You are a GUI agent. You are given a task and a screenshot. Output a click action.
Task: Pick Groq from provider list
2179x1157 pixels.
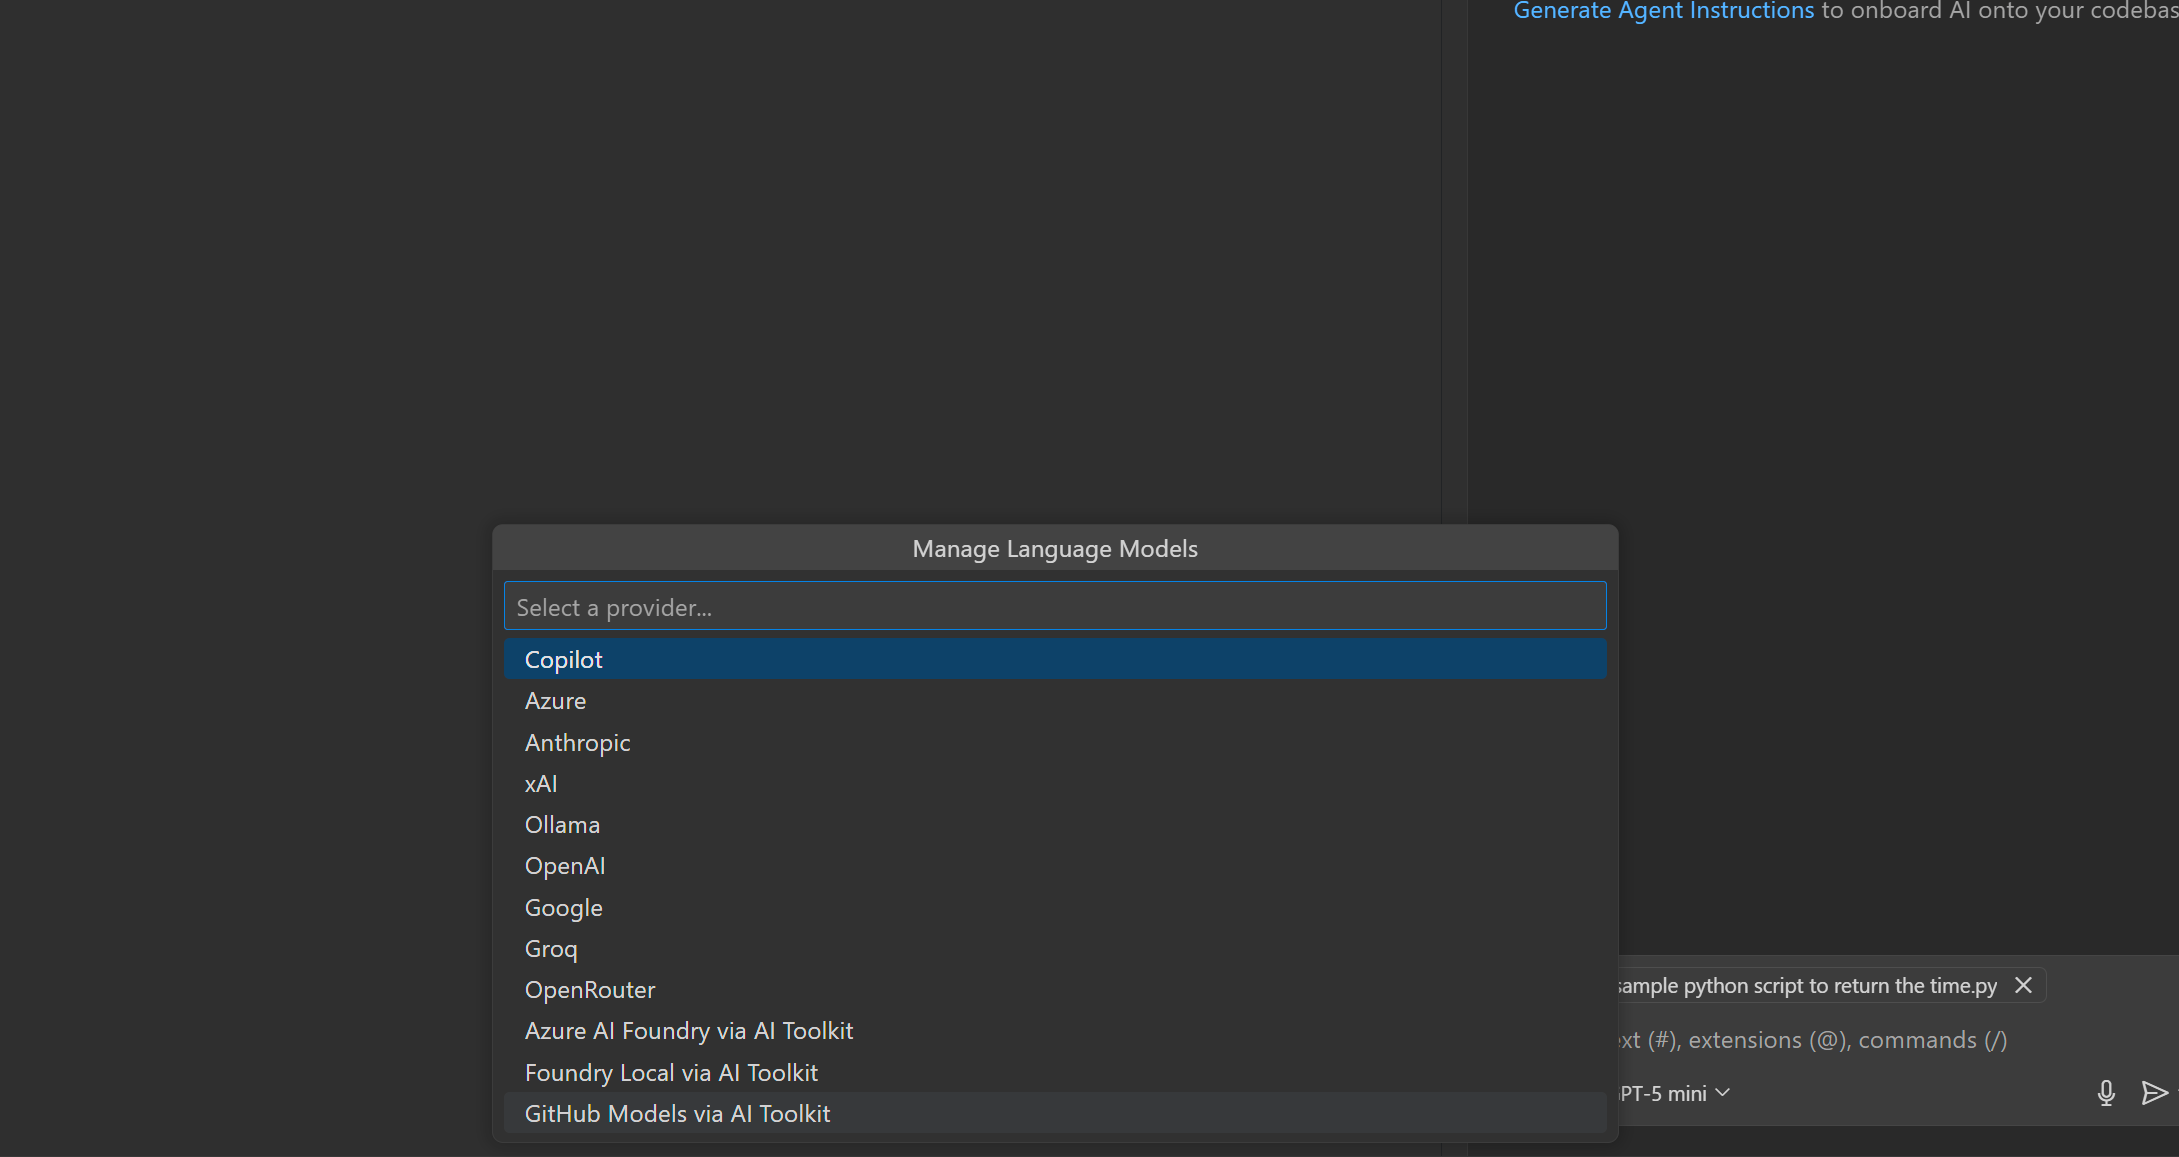[551, 949]
